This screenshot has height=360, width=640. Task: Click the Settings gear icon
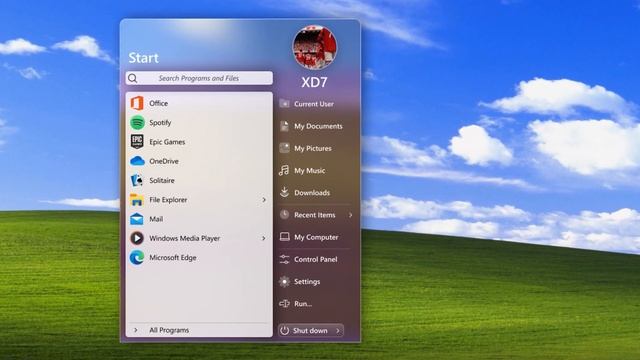coord(284,281)
